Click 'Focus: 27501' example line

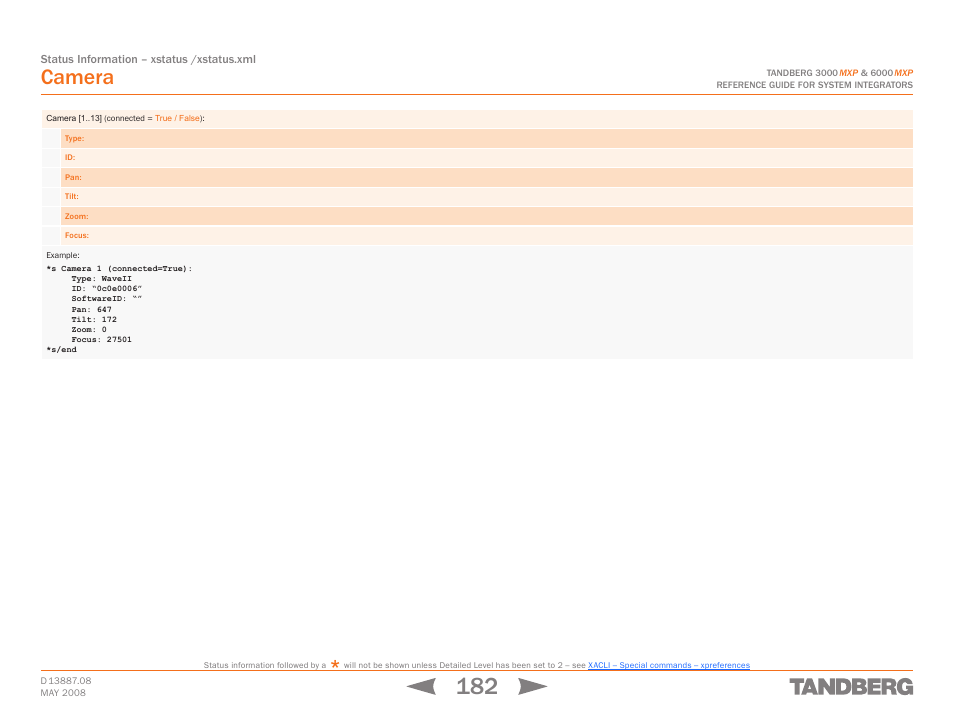[x=102, y=340]
